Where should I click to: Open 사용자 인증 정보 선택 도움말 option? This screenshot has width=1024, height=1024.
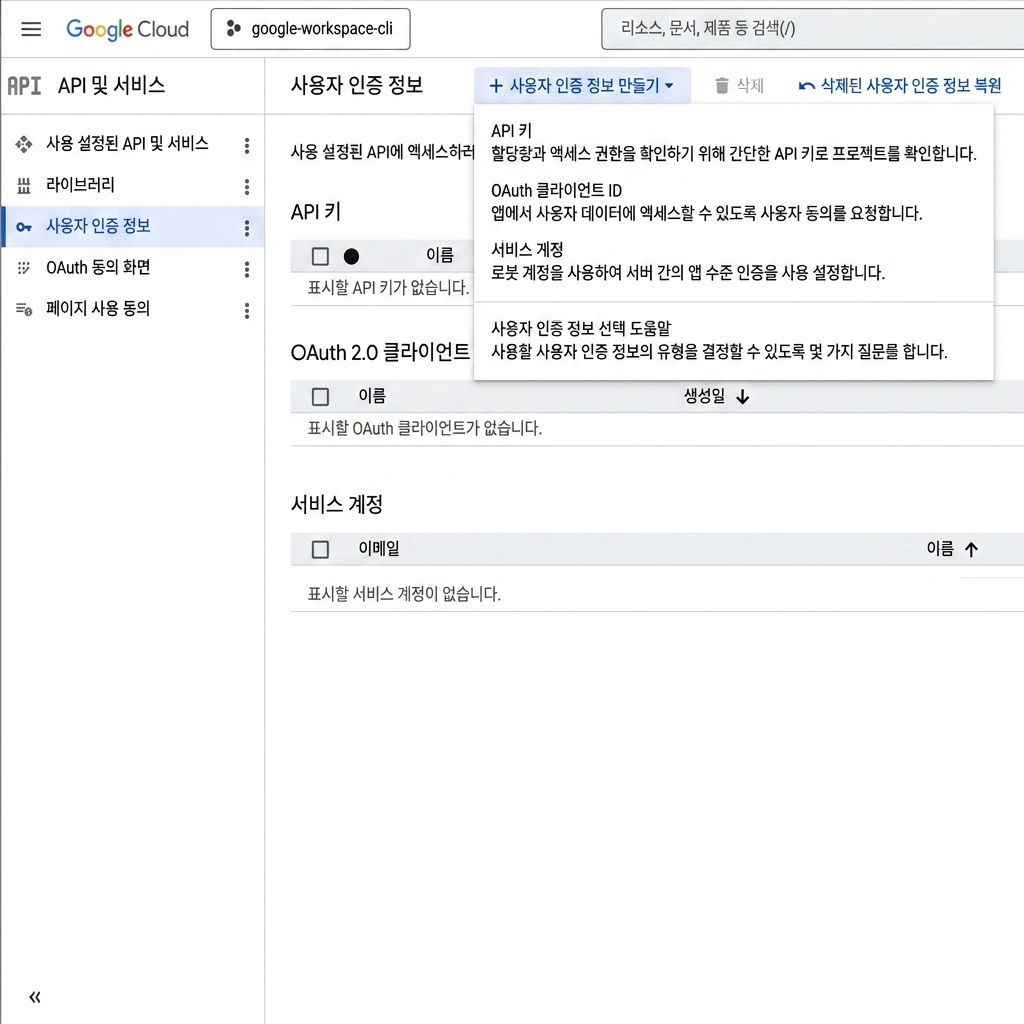(x=733, y=340)
